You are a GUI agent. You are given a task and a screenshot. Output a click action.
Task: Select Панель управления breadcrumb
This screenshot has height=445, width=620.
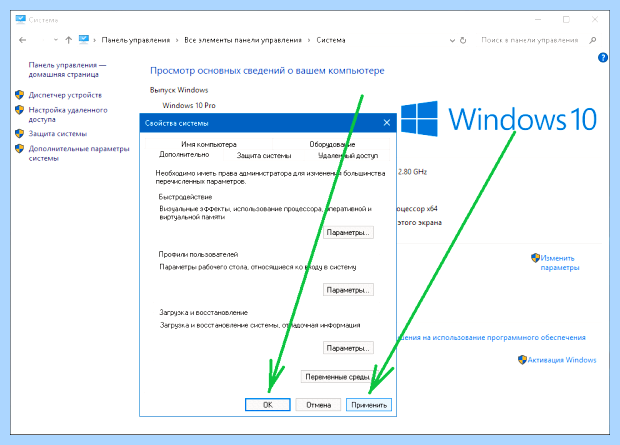(136, 40)
